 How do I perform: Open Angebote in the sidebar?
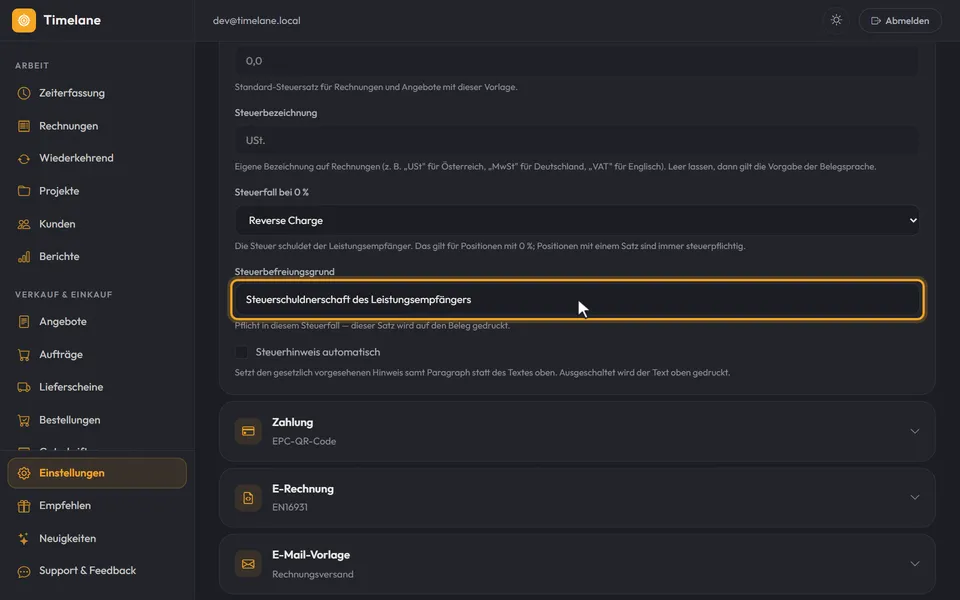(x=97, y=321)
